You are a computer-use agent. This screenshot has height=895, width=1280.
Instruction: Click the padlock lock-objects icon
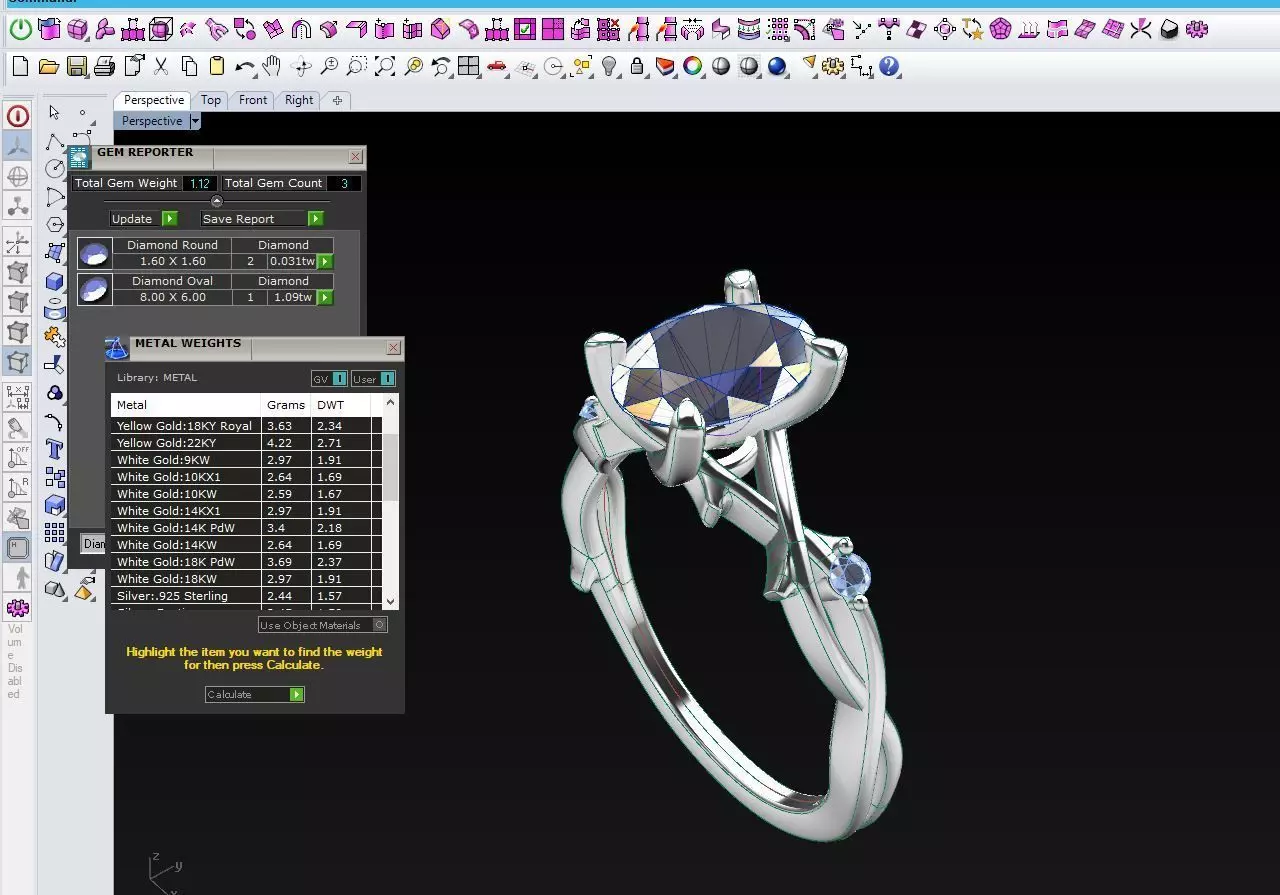click(x=637, y=67)
